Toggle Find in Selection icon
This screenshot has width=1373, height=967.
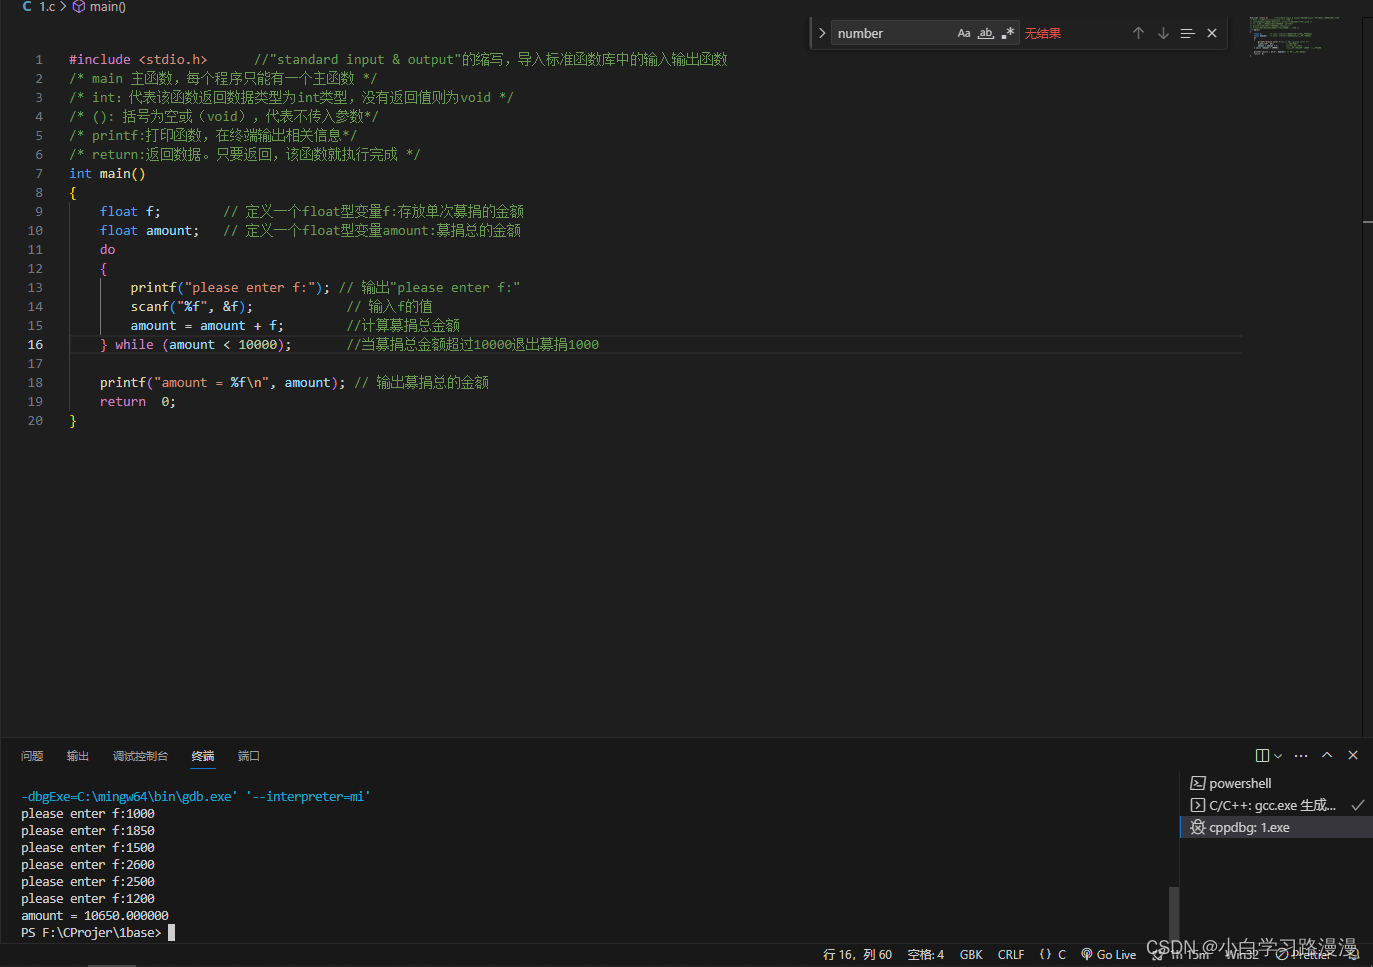[1187, 33]
